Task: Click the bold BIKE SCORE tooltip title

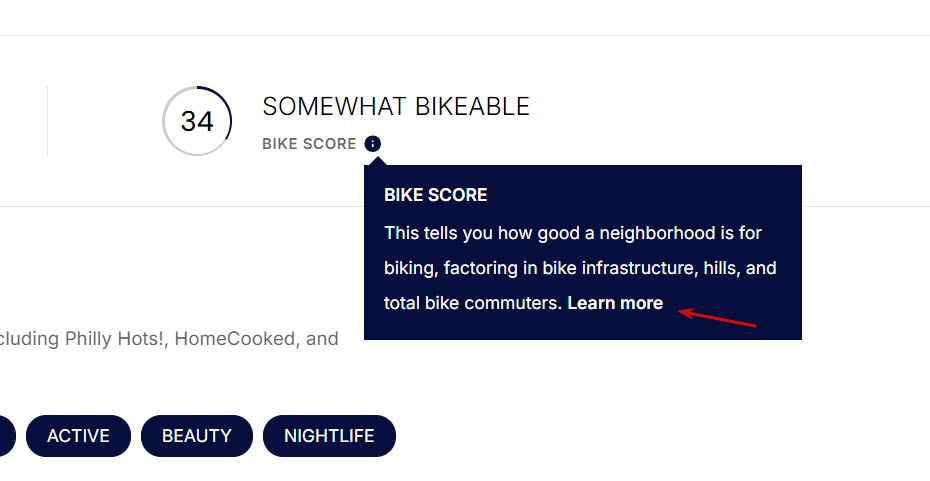Action: pos(436,195)
